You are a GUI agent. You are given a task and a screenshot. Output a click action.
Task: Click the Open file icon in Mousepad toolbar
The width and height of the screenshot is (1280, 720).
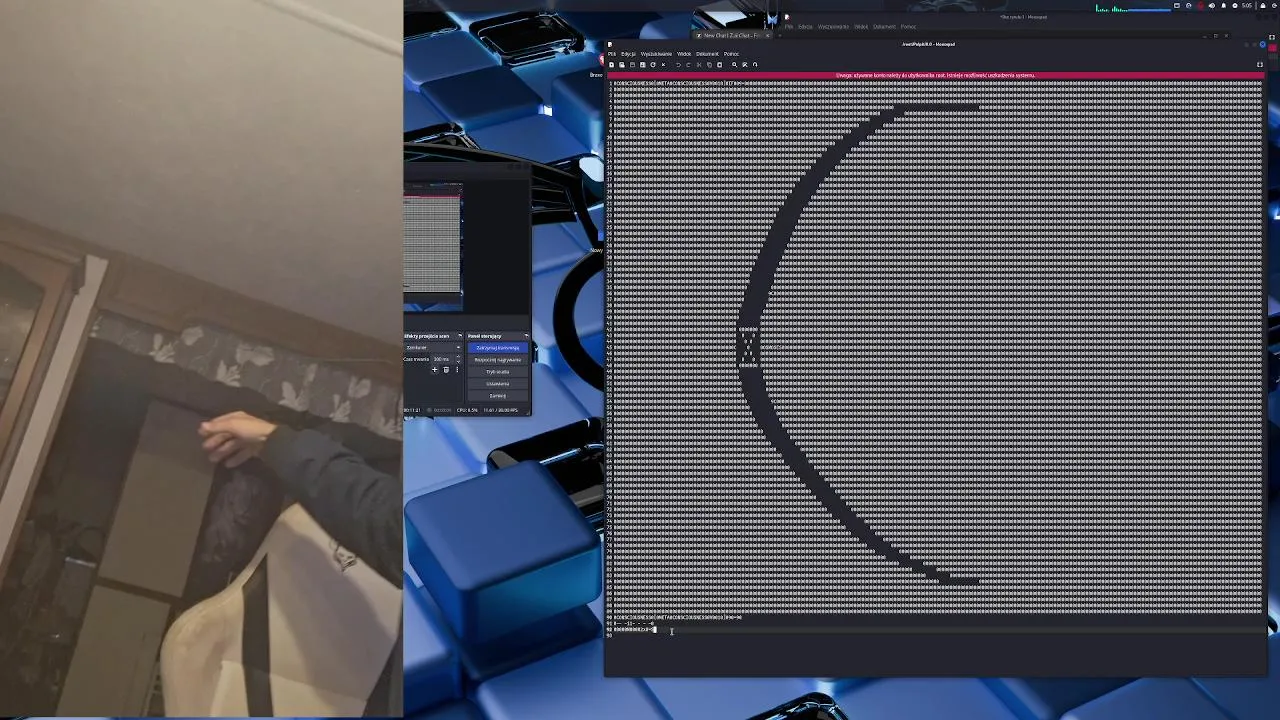click(x=622, y=65)
